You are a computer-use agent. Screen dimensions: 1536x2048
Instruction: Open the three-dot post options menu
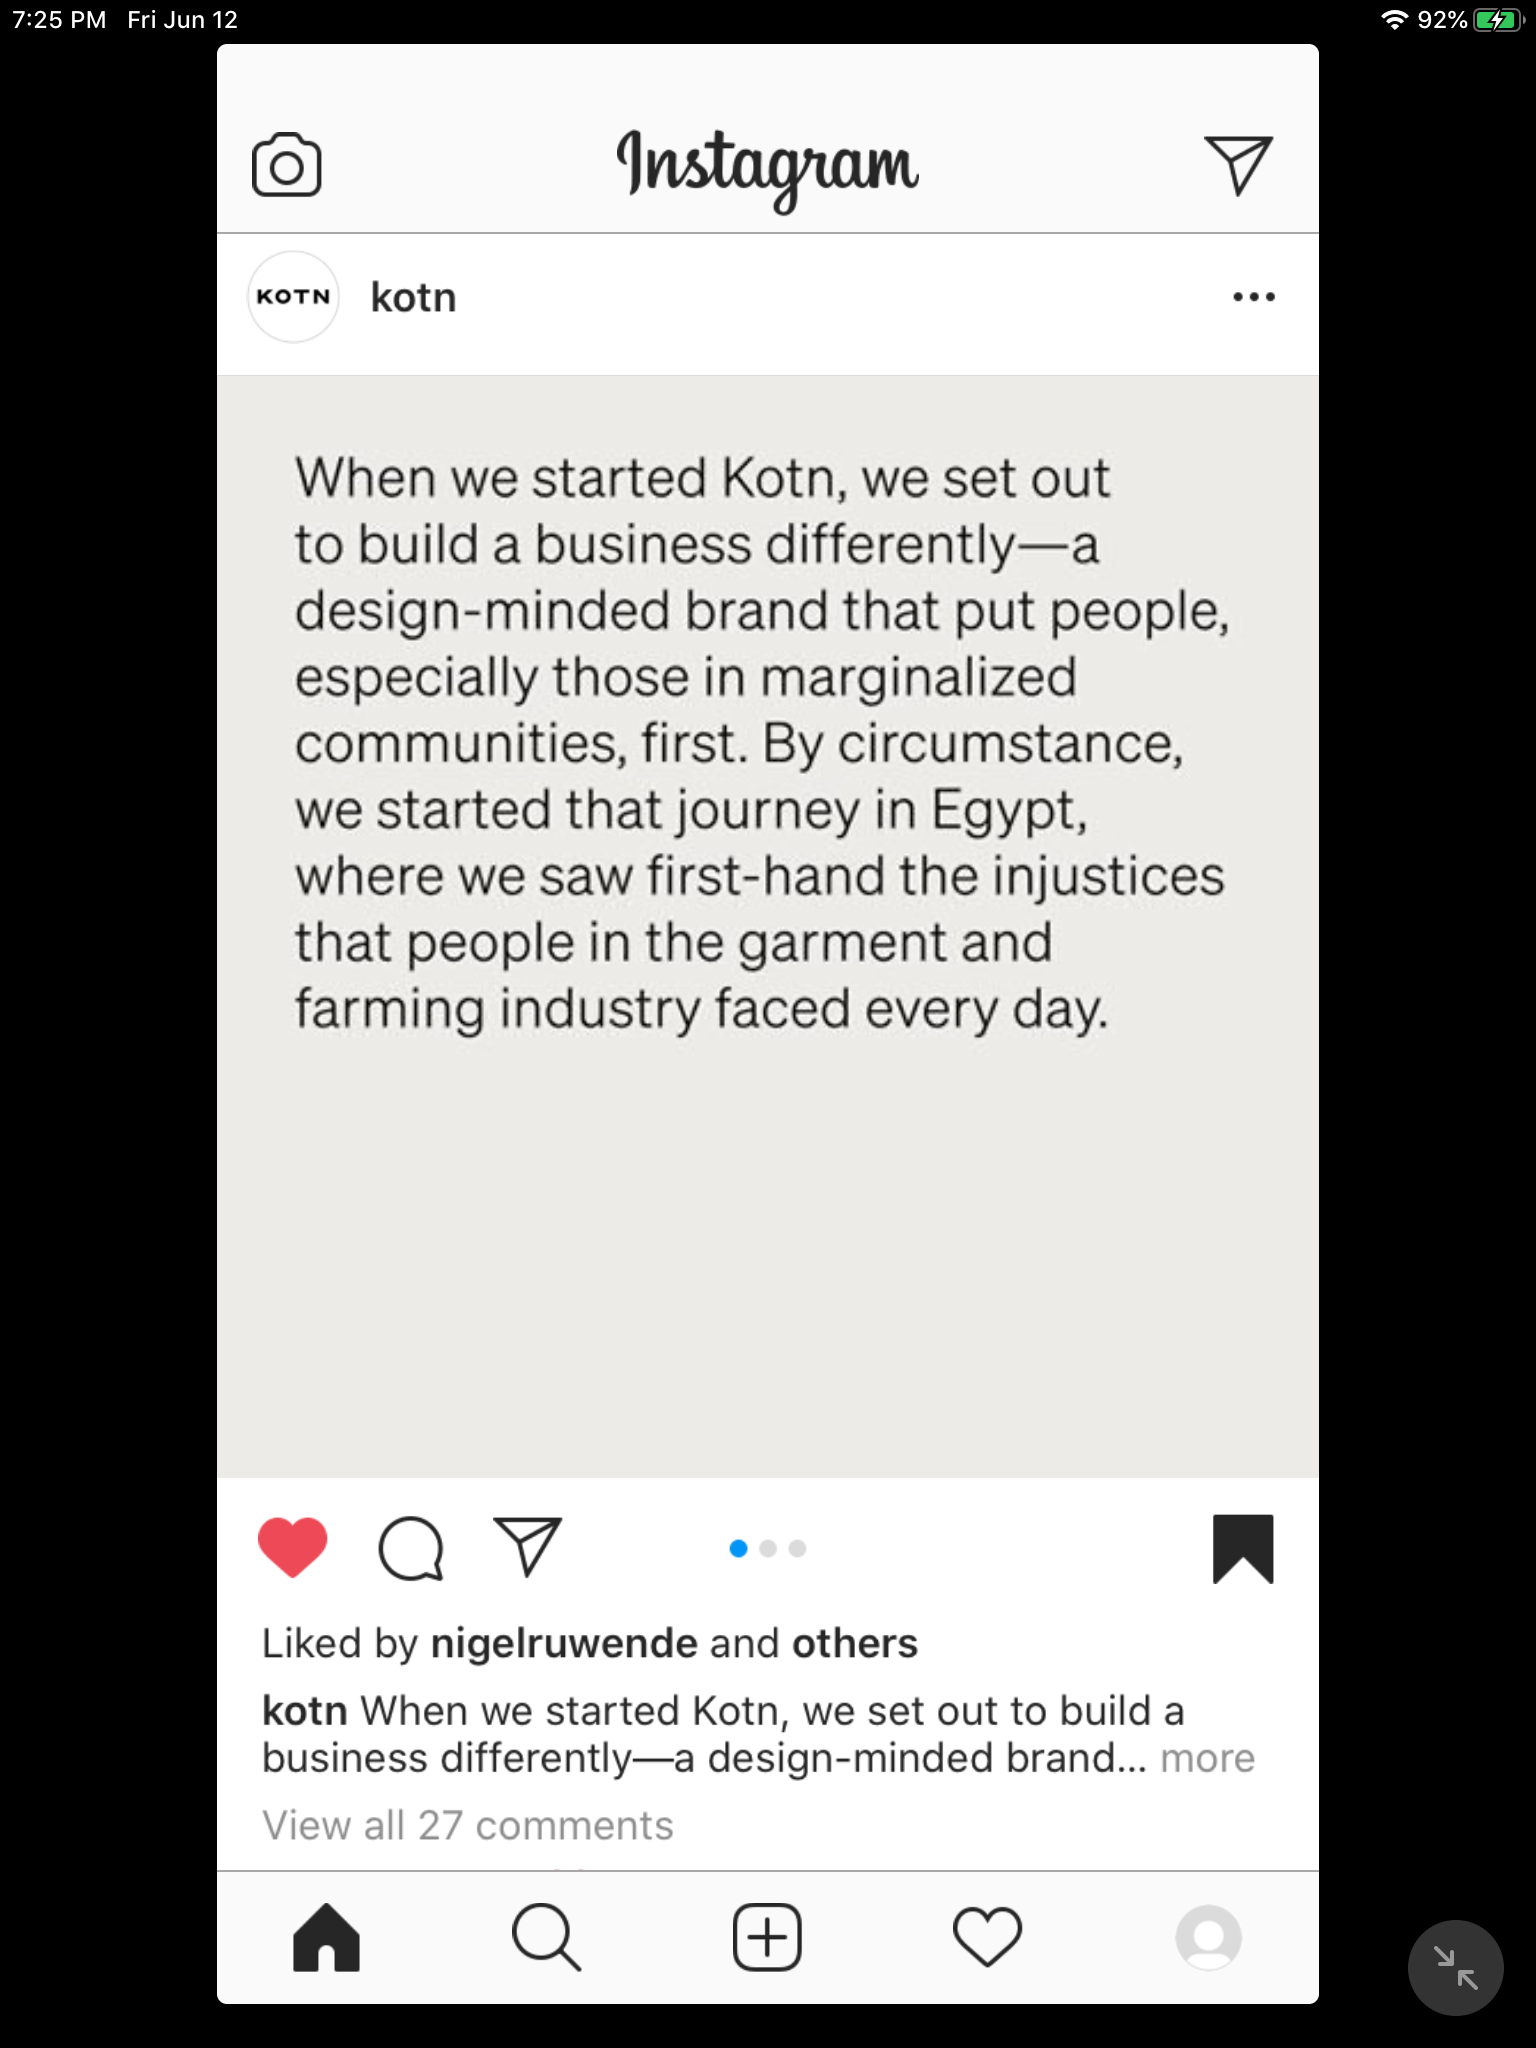coord(1253,297)
